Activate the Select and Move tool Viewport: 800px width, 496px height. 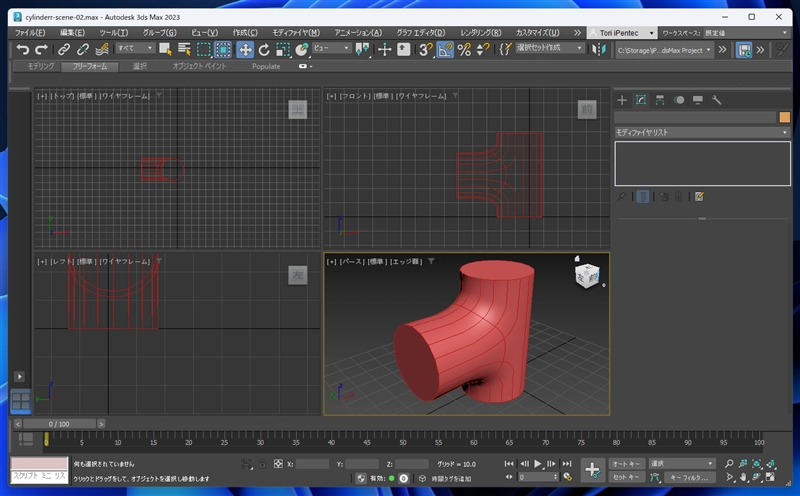245,49
